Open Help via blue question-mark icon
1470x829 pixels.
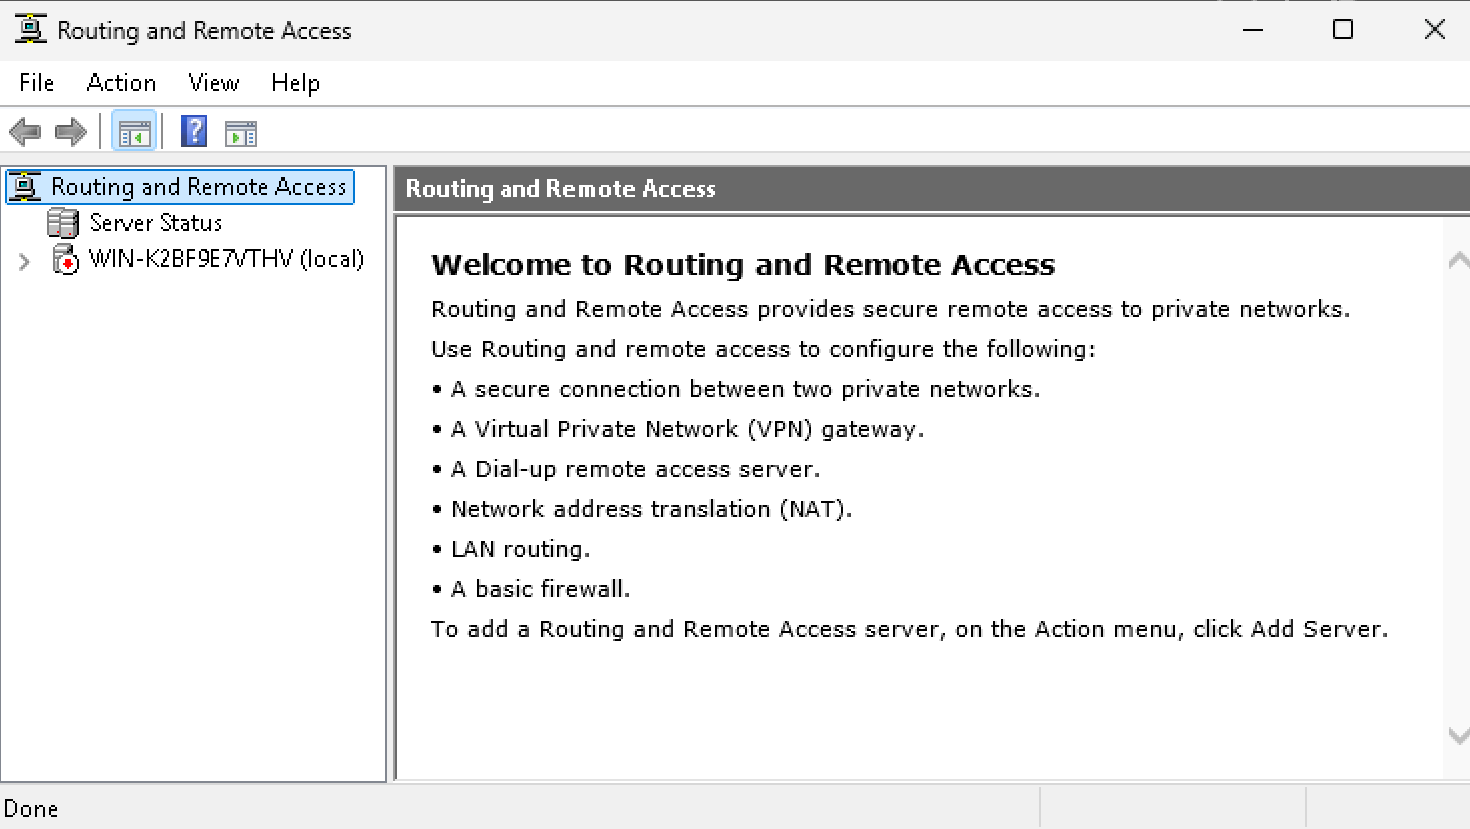click(194, 132)
